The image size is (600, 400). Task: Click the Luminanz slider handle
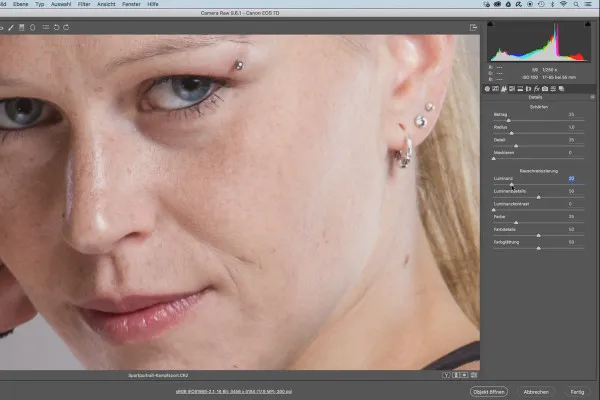point(512,184)
